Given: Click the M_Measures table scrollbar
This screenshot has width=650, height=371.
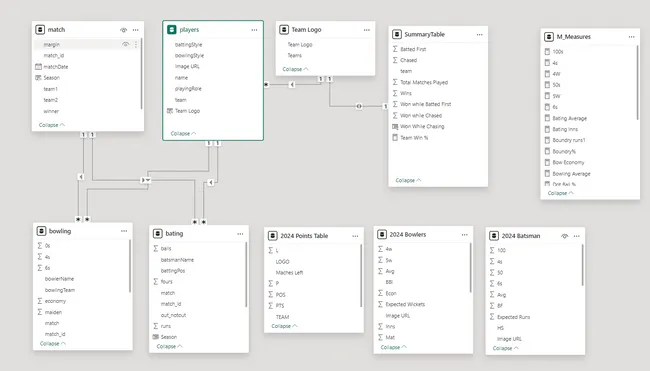Looking at the screenshot, I should click(x=637, y=83).
